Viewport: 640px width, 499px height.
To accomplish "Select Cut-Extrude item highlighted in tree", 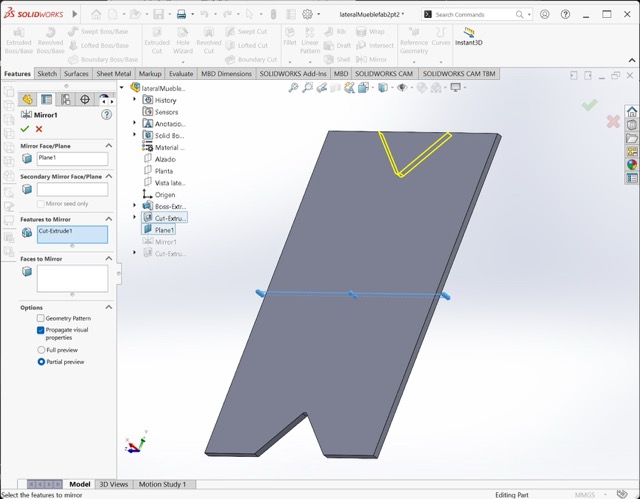I will pyautogui.click(x=164, y=218).
